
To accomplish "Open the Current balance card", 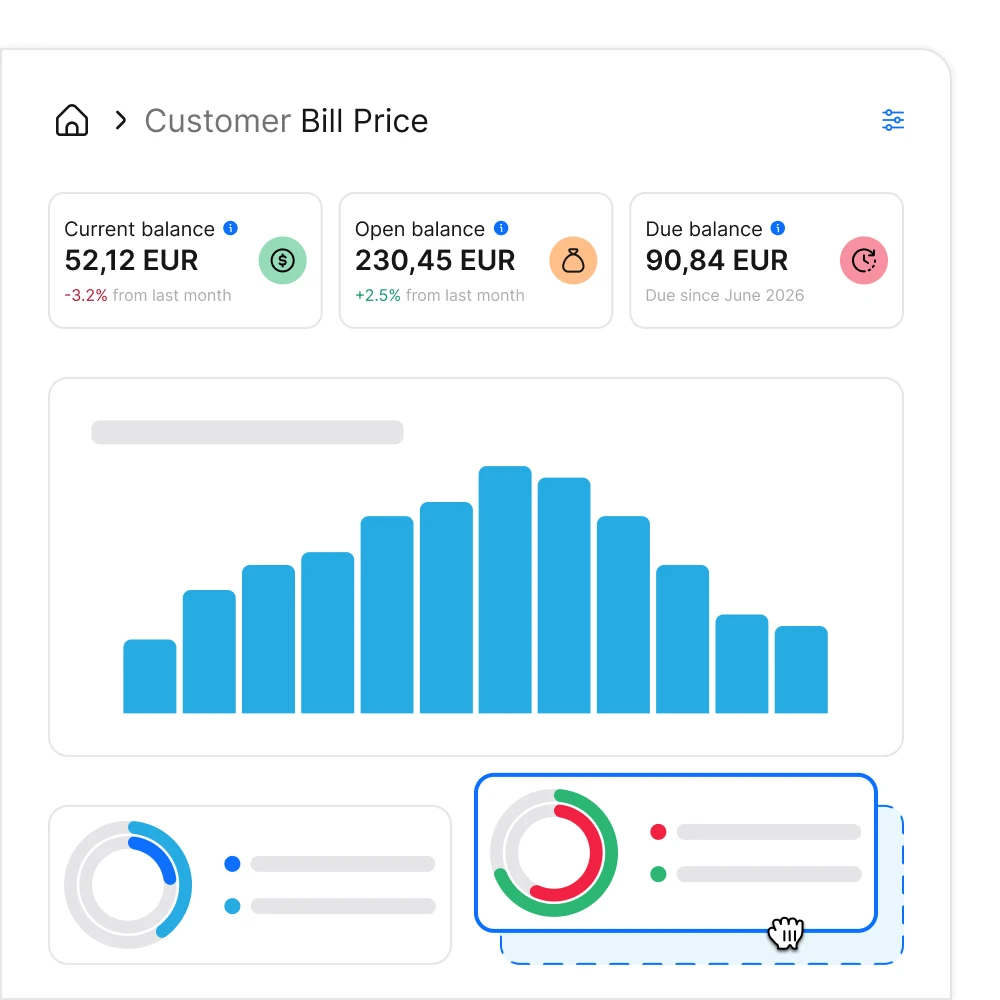I will click(186, 260).
